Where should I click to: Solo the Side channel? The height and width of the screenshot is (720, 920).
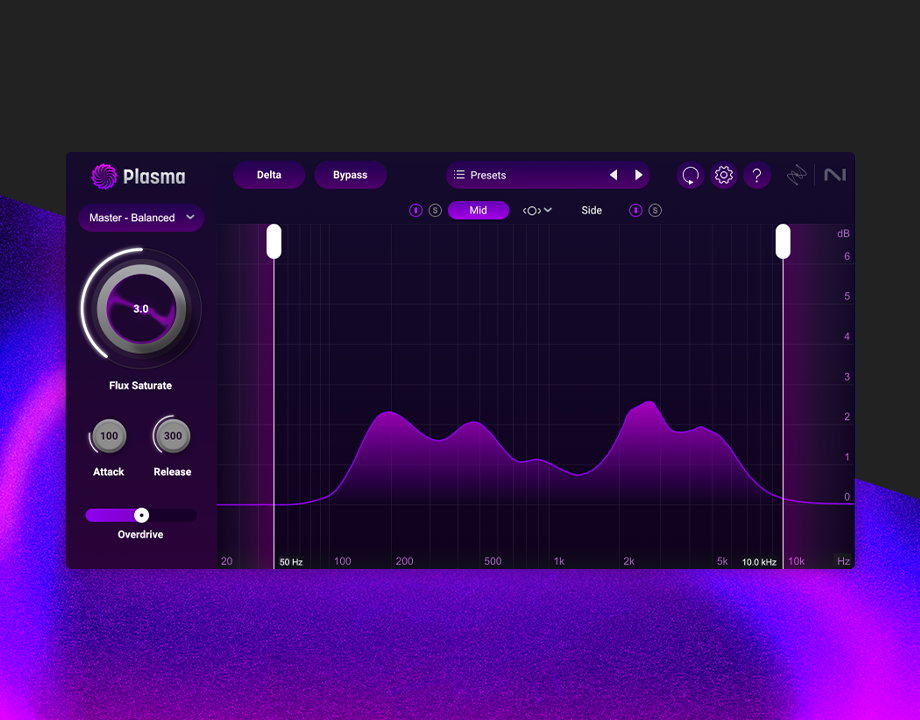pyautogui.click(x=655, y=211)
